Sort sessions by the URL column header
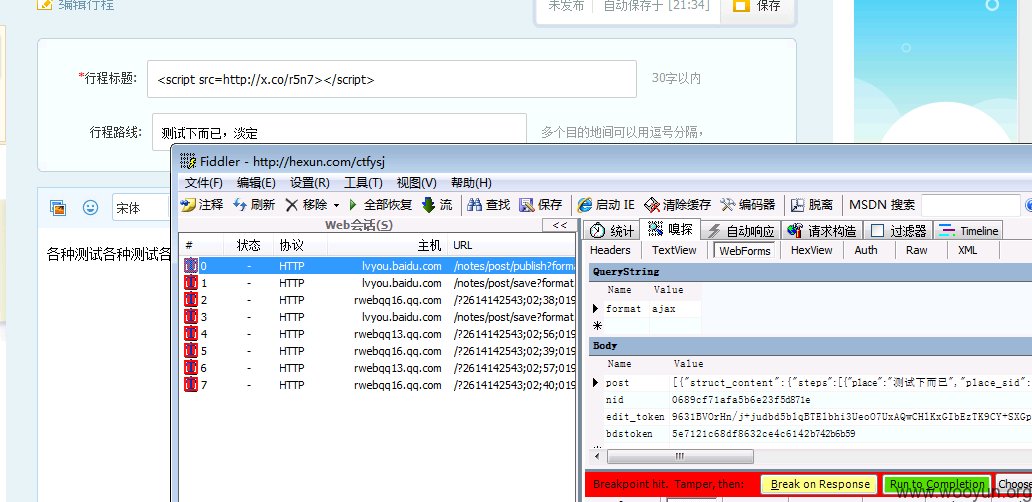Viewport: 1032px width, 502px height. pos(512,245)
